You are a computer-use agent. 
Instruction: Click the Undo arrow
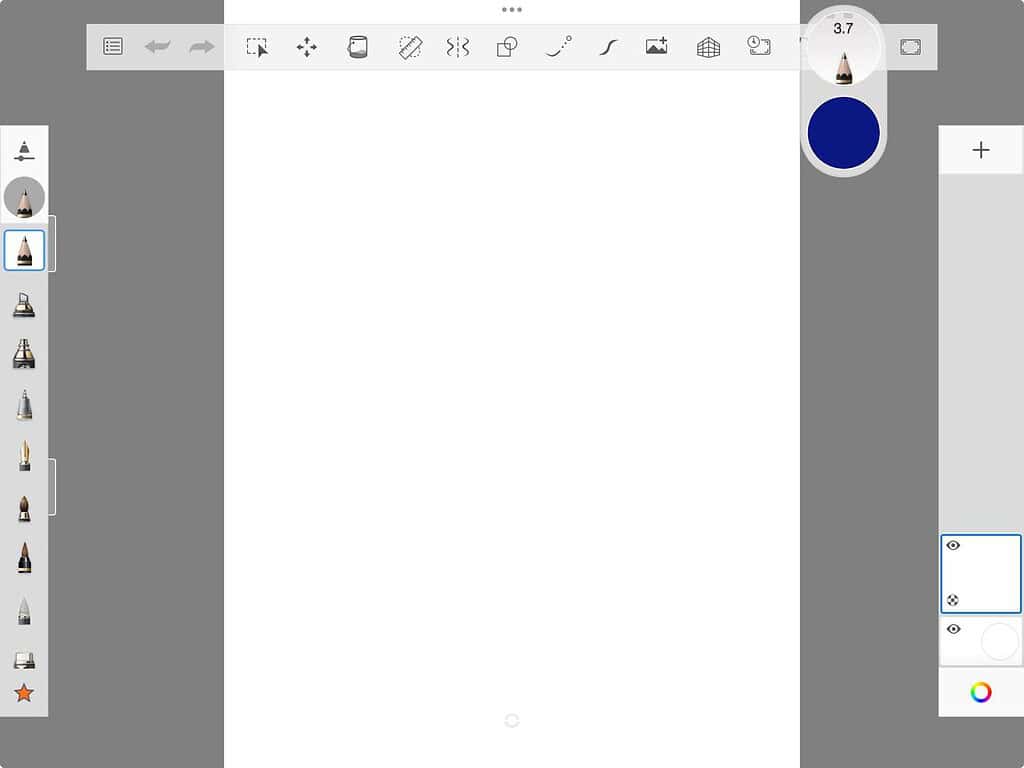tap(157, 46)
